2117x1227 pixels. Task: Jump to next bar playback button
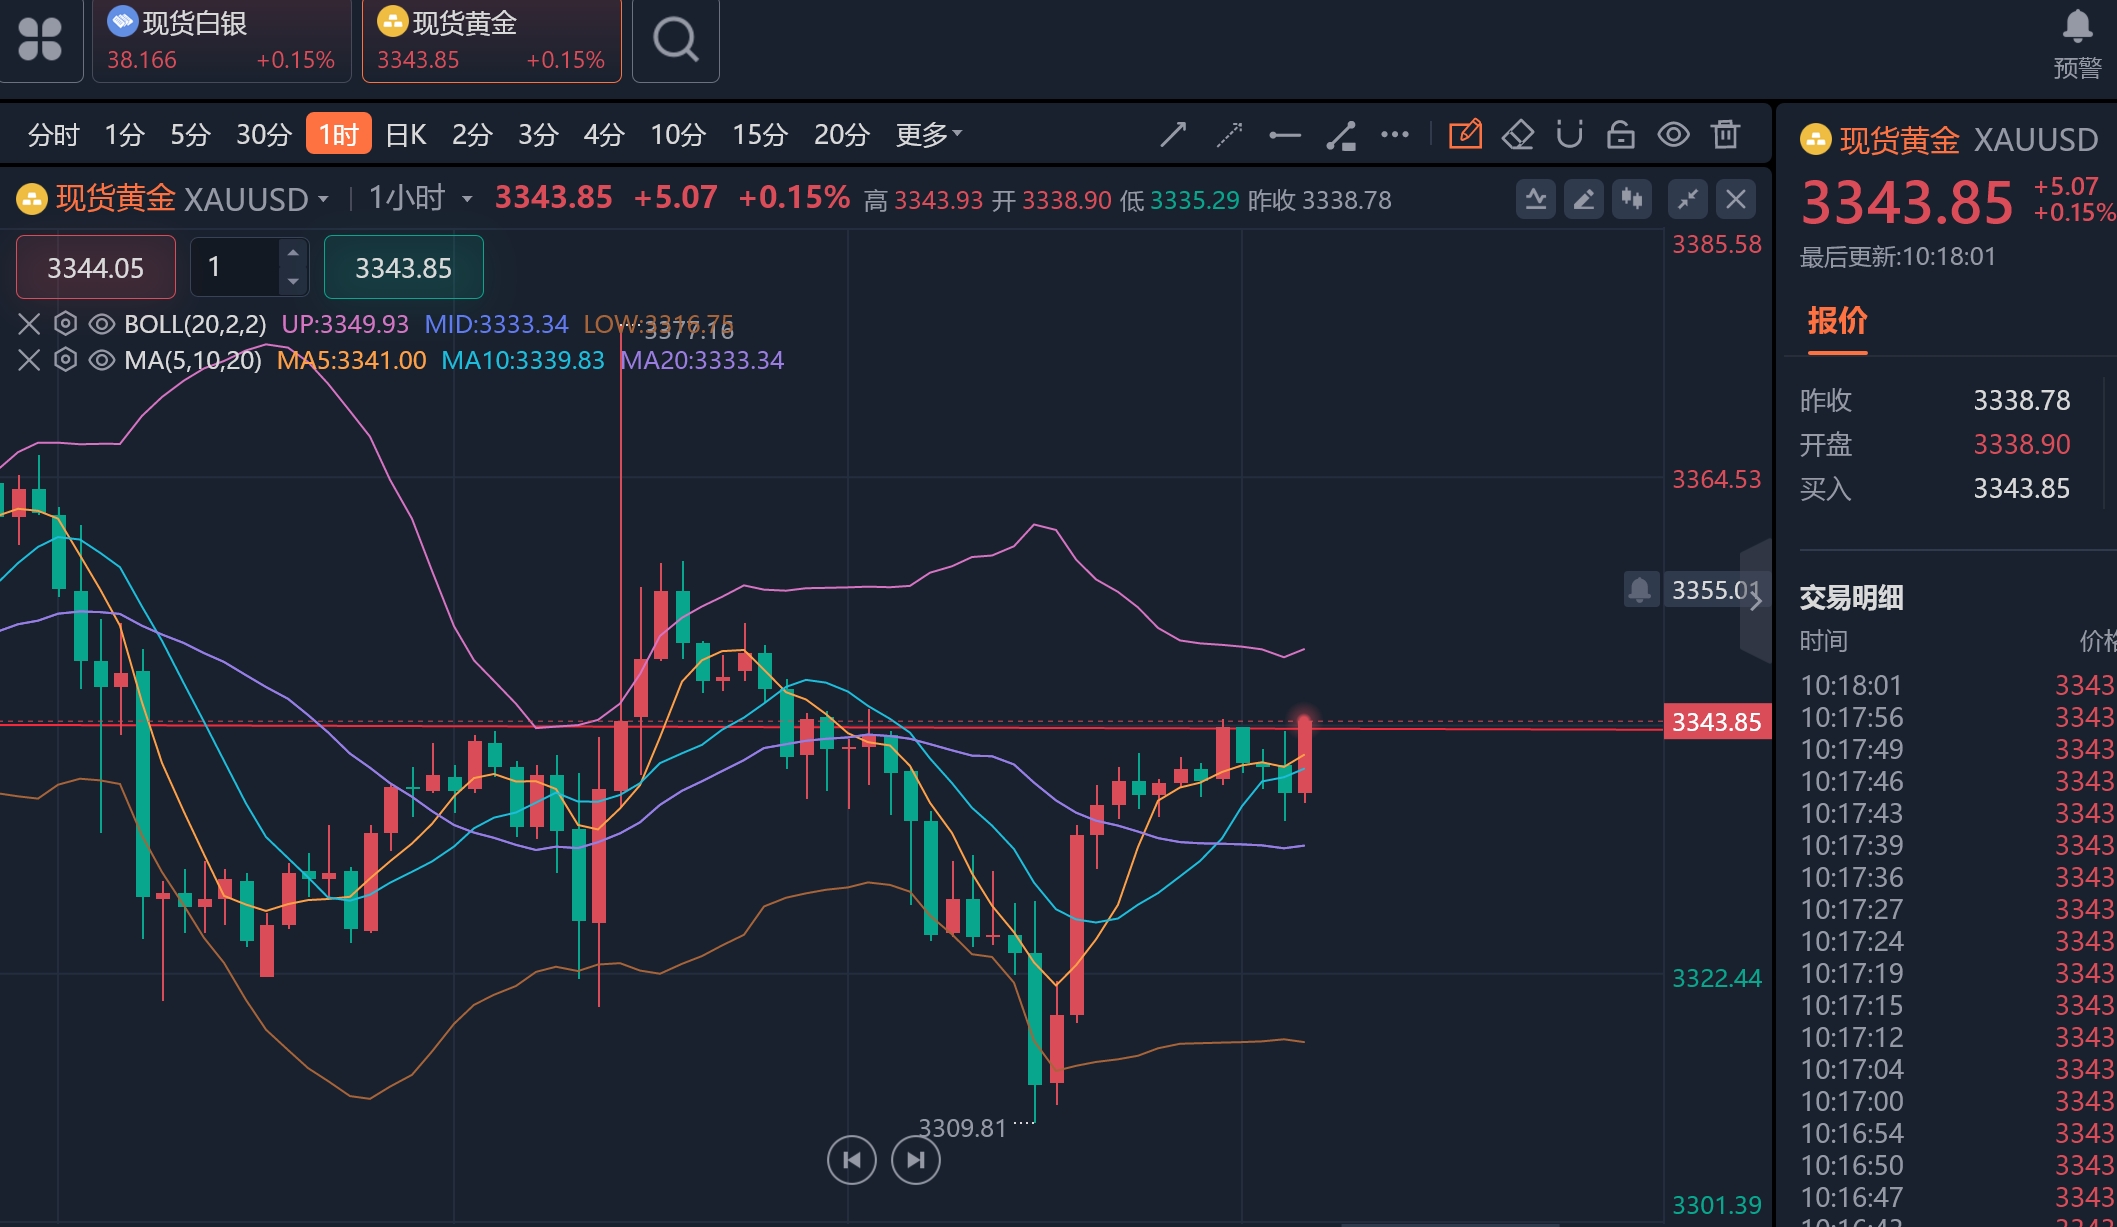tap(916, 1160)
